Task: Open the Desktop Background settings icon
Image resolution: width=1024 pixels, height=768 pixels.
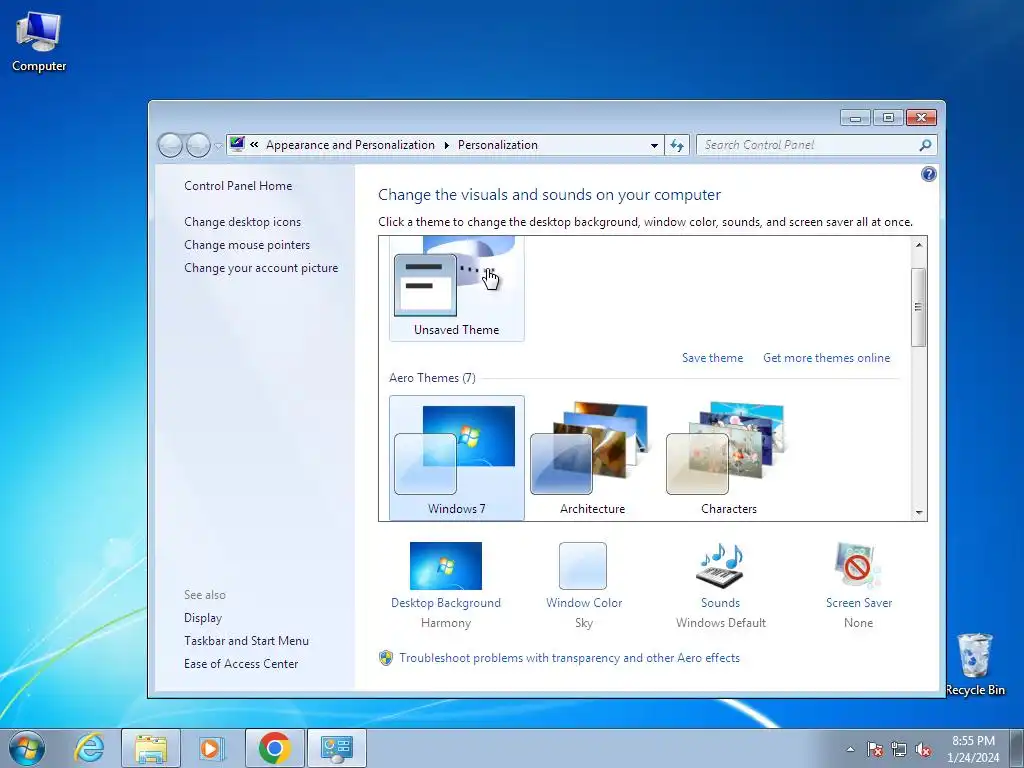Action: pos(445,566)
